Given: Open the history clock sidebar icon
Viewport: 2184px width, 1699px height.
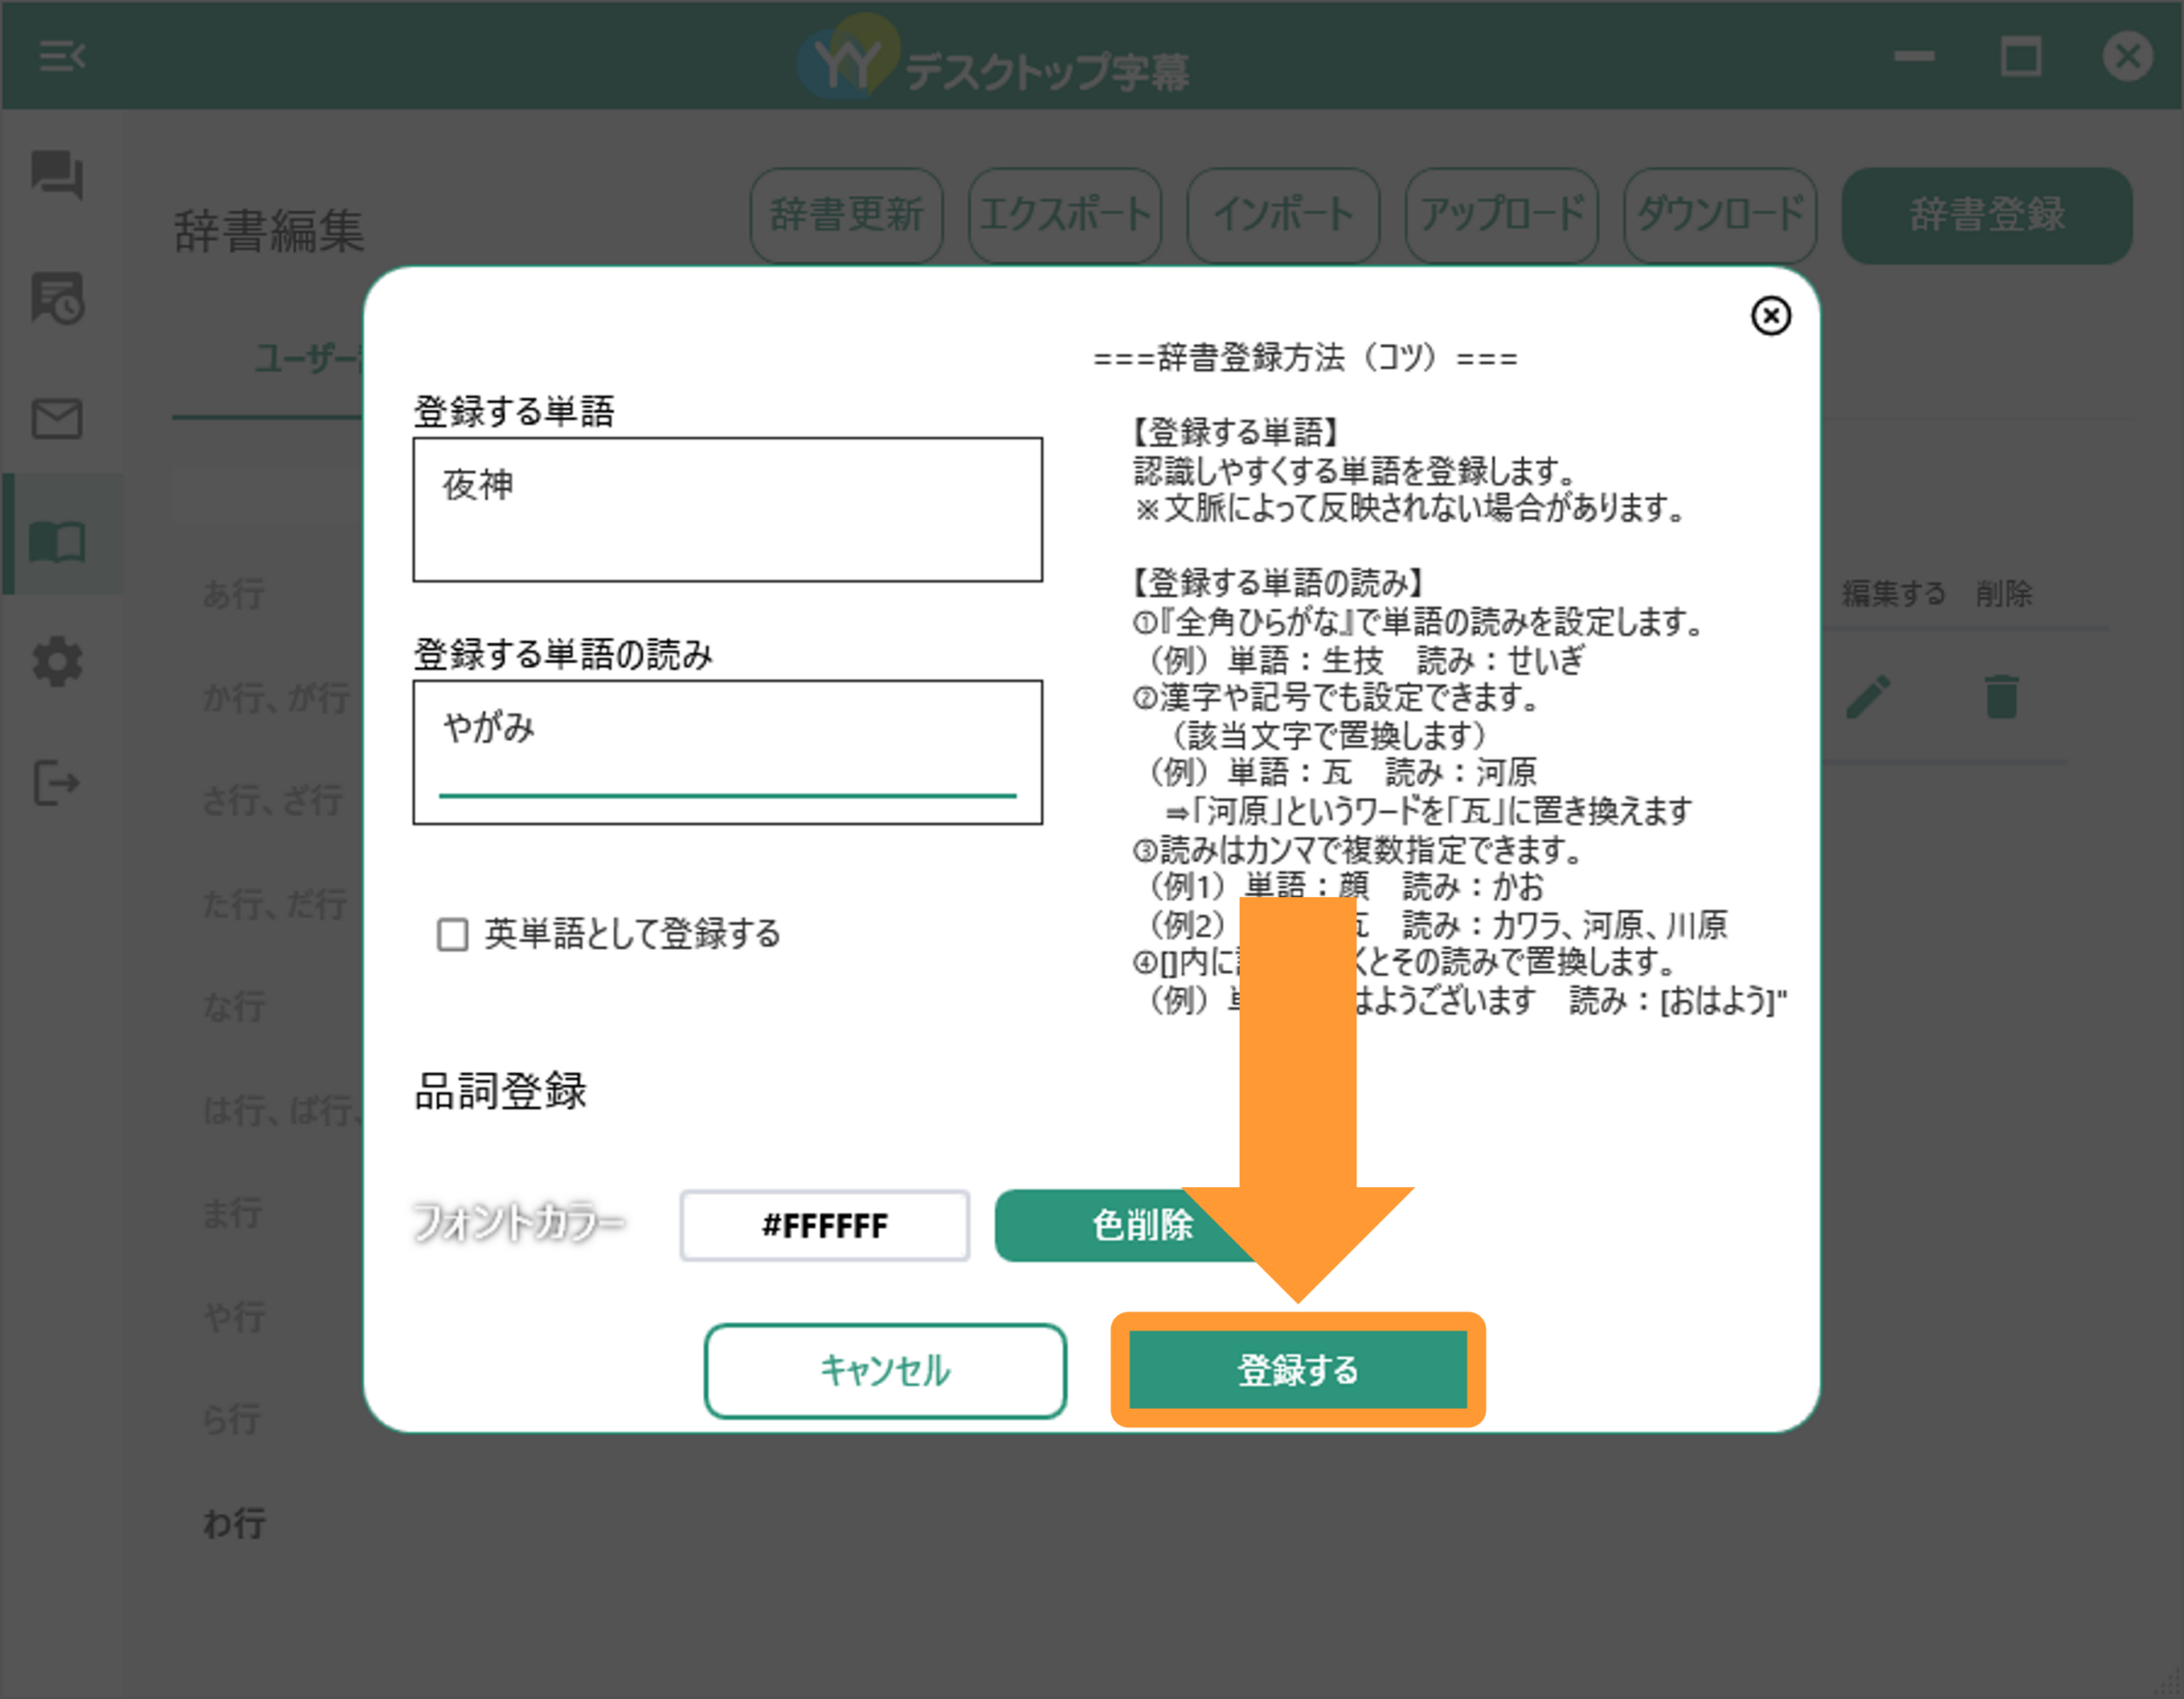Looking at the screenshot, I should pos(57,297).
